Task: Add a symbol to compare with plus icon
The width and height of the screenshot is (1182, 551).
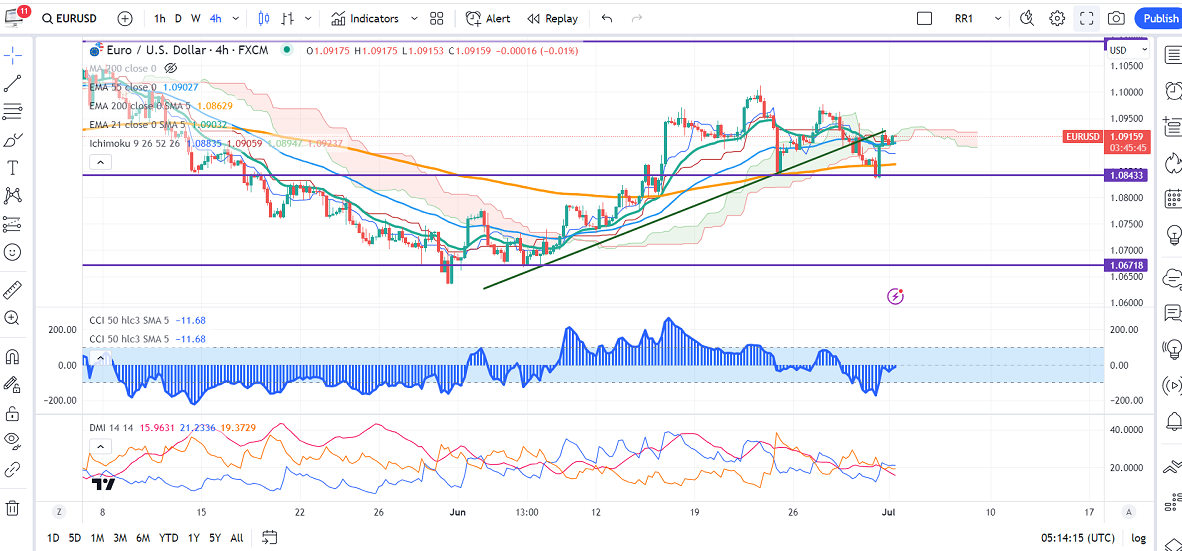Action: 125,18
